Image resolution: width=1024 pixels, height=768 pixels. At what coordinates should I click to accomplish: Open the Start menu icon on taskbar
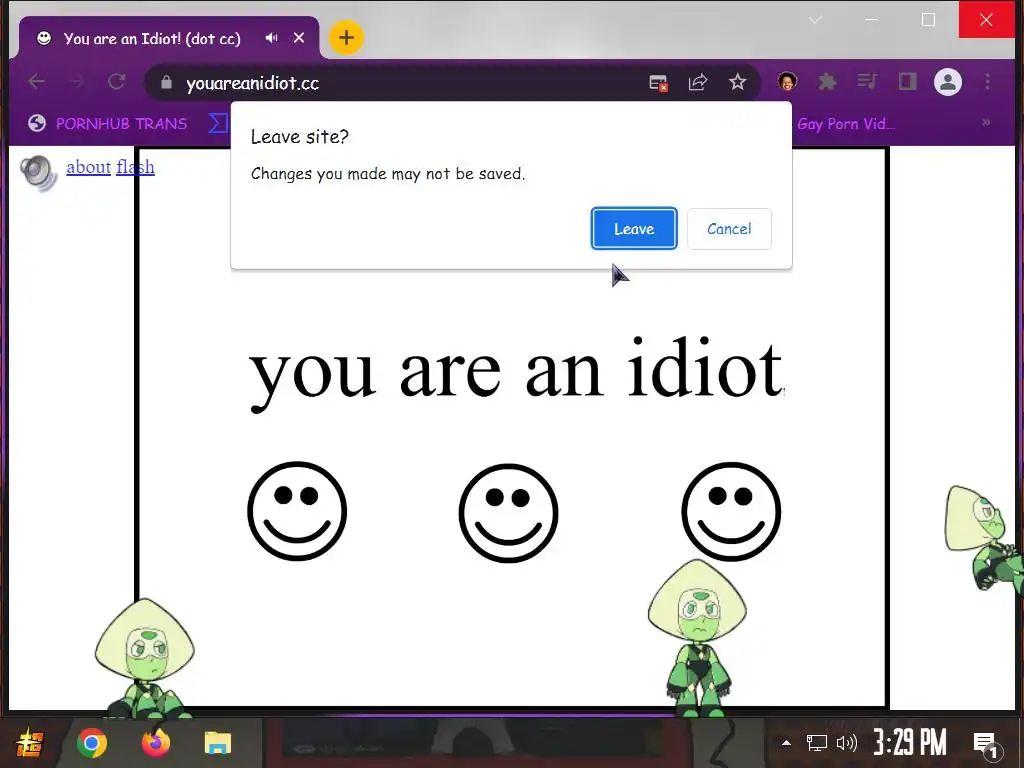coord(29,743)
